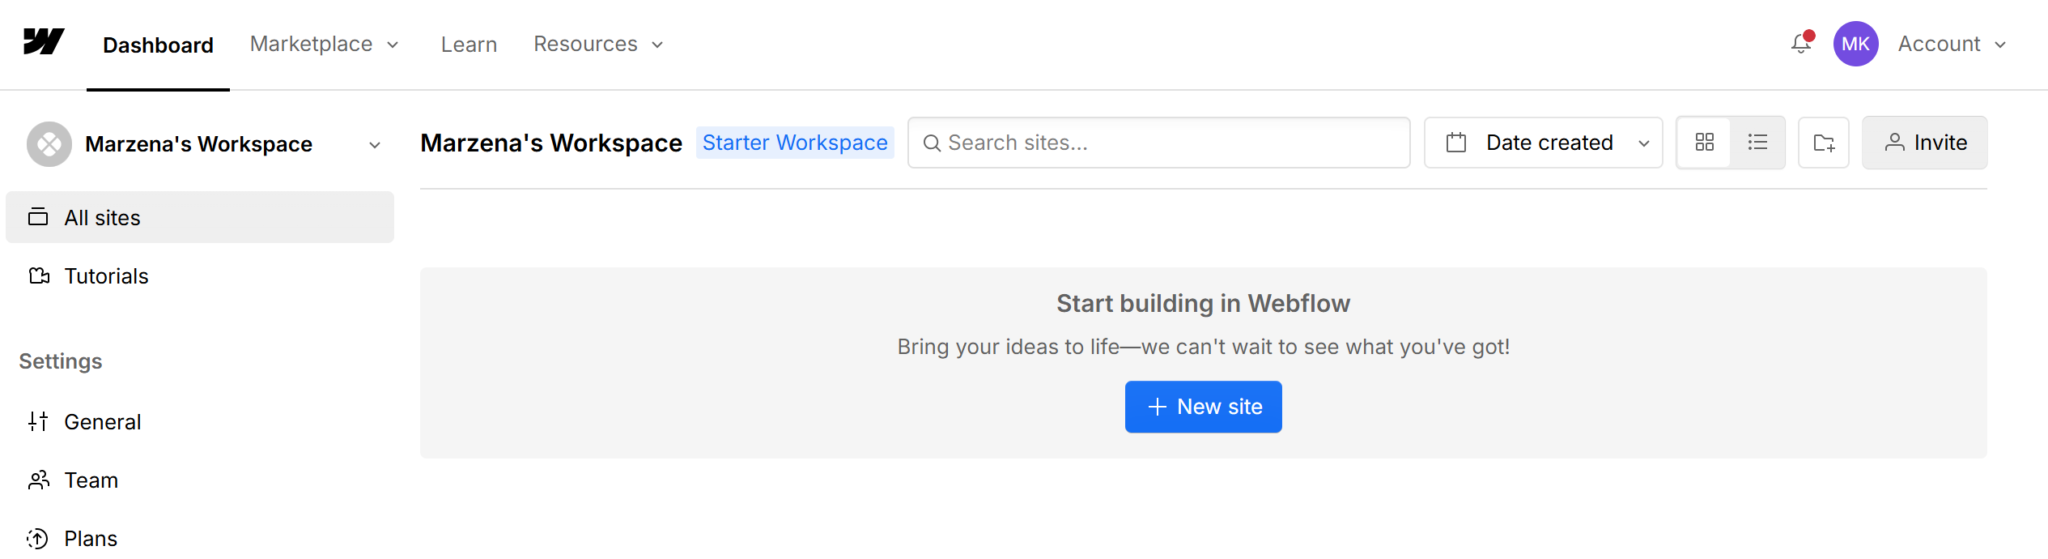Open the notifications bell

click(x=1801, y=43)
